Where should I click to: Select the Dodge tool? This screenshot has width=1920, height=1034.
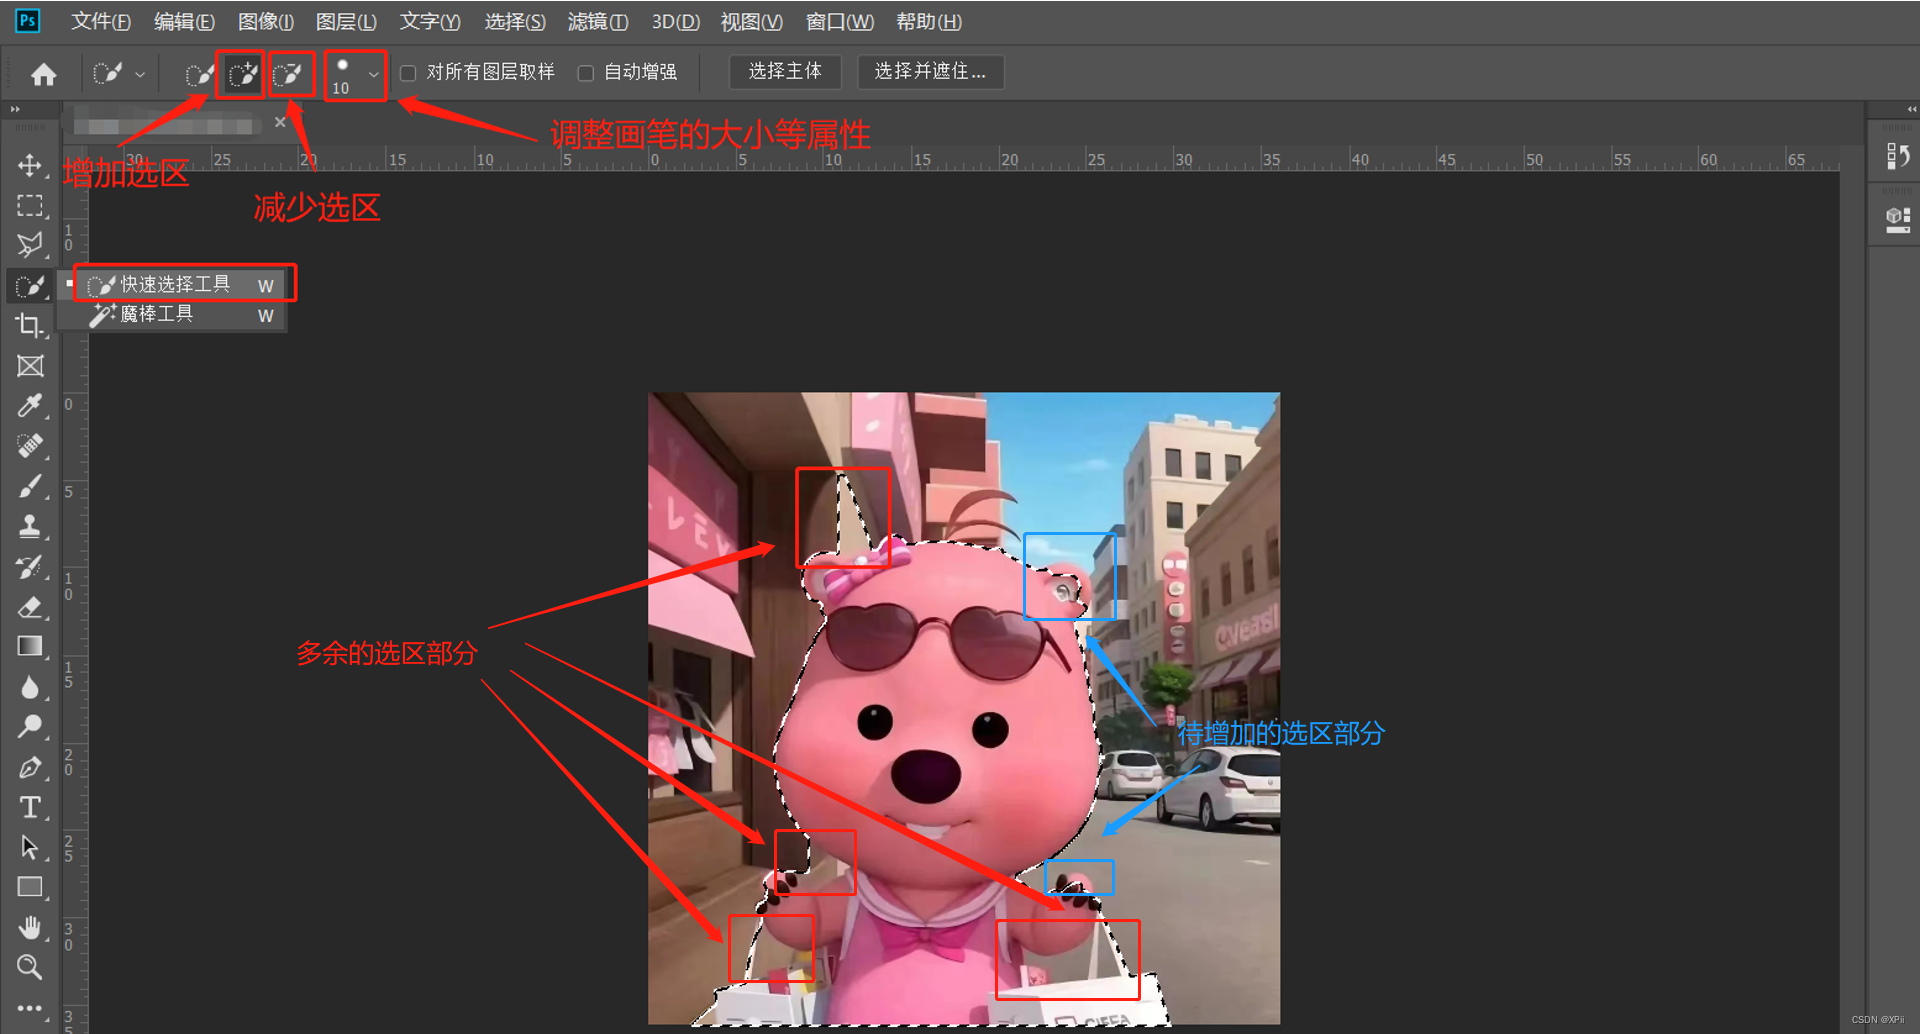(x=30, y=727)
